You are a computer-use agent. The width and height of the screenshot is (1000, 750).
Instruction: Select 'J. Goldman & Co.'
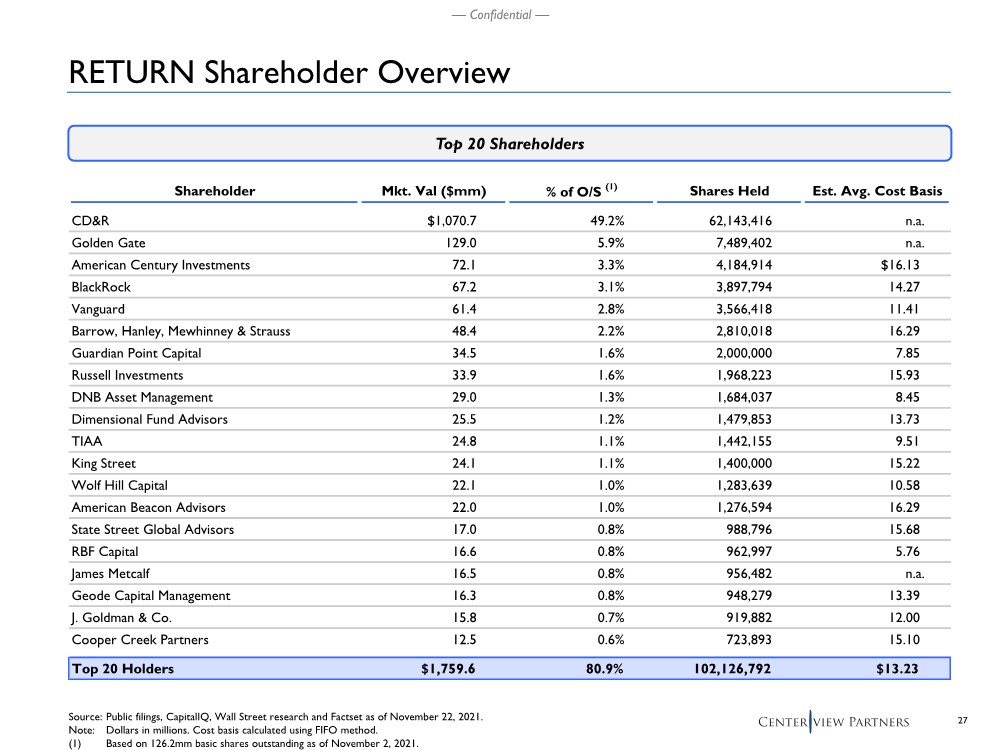click(122, 617)
